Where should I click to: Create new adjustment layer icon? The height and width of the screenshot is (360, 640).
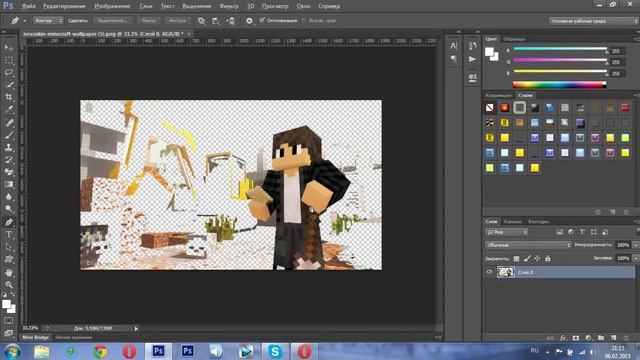588,338
